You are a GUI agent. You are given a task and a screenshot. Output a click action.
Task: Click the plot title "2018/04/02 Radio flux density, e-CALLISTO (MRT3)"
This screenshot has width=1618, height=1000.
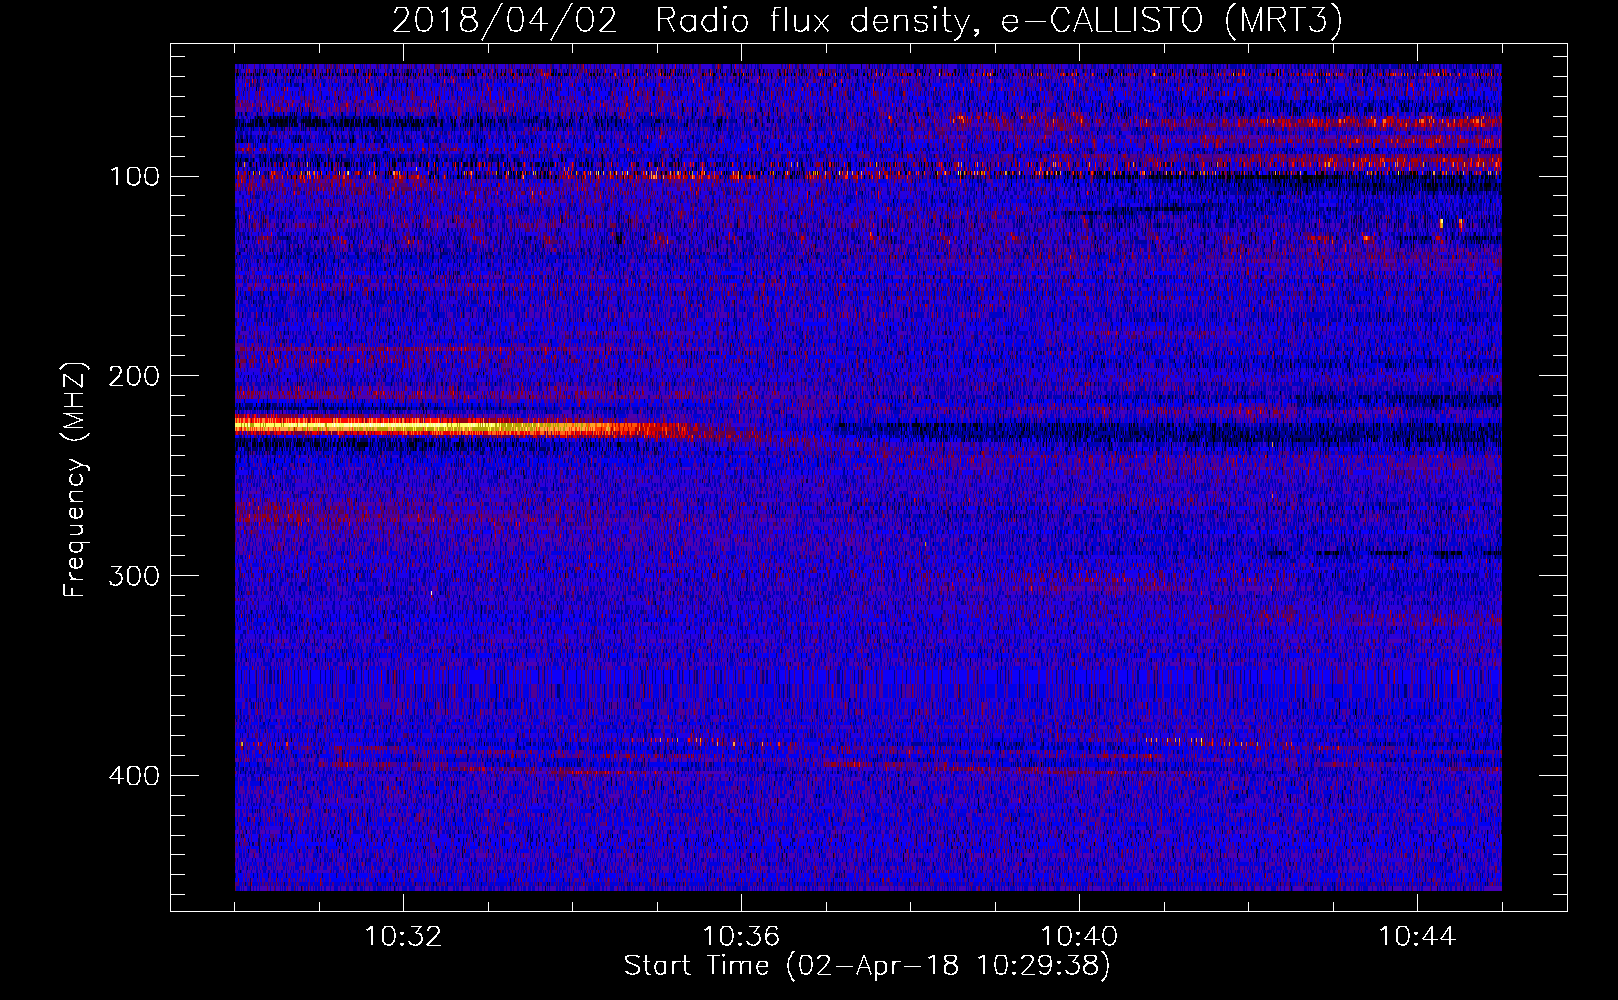click(x=867, y=20)
